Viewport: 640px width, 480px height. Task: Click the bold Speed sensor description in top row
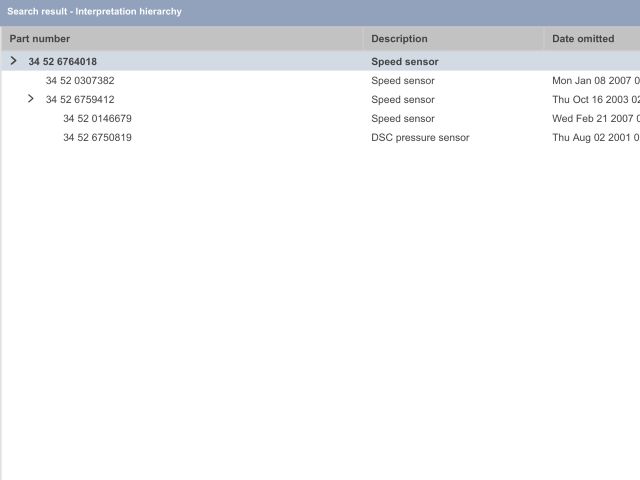click(405, 62)
